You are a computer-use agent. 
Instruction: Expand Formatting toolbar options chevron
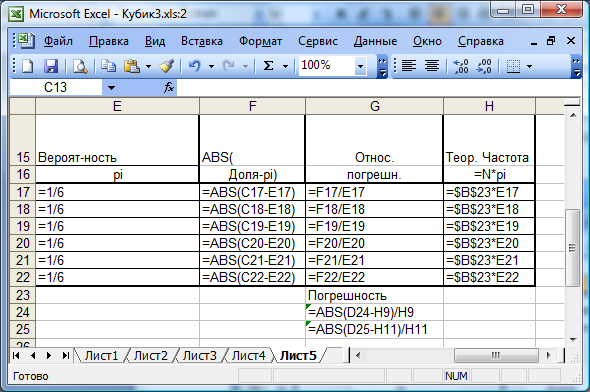576,67
